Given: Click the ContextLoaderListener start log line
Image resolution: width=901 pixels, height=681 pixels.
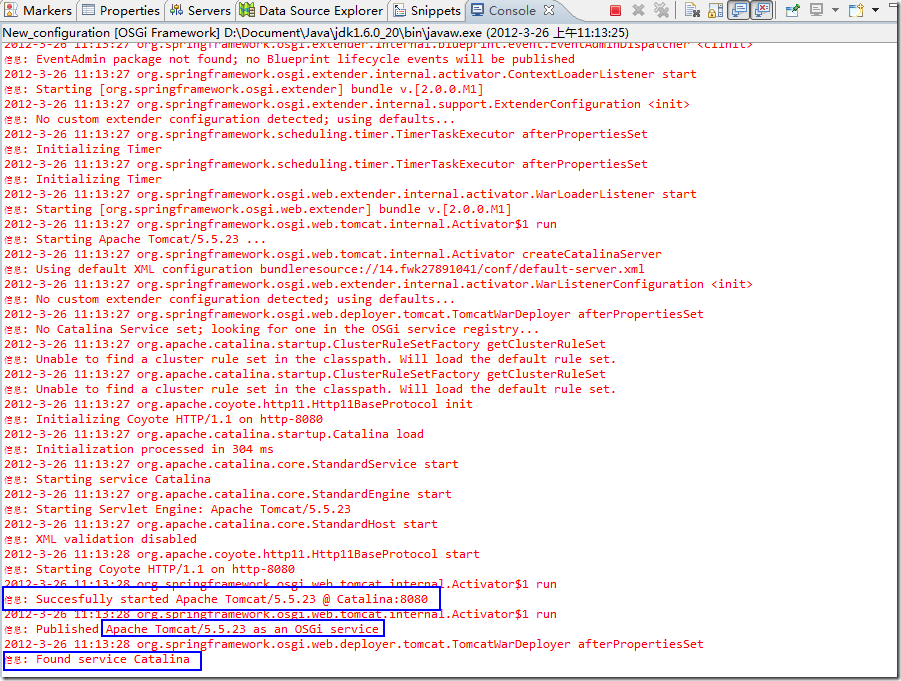Looking at the screenshot, I should click(x=351, y=74).
